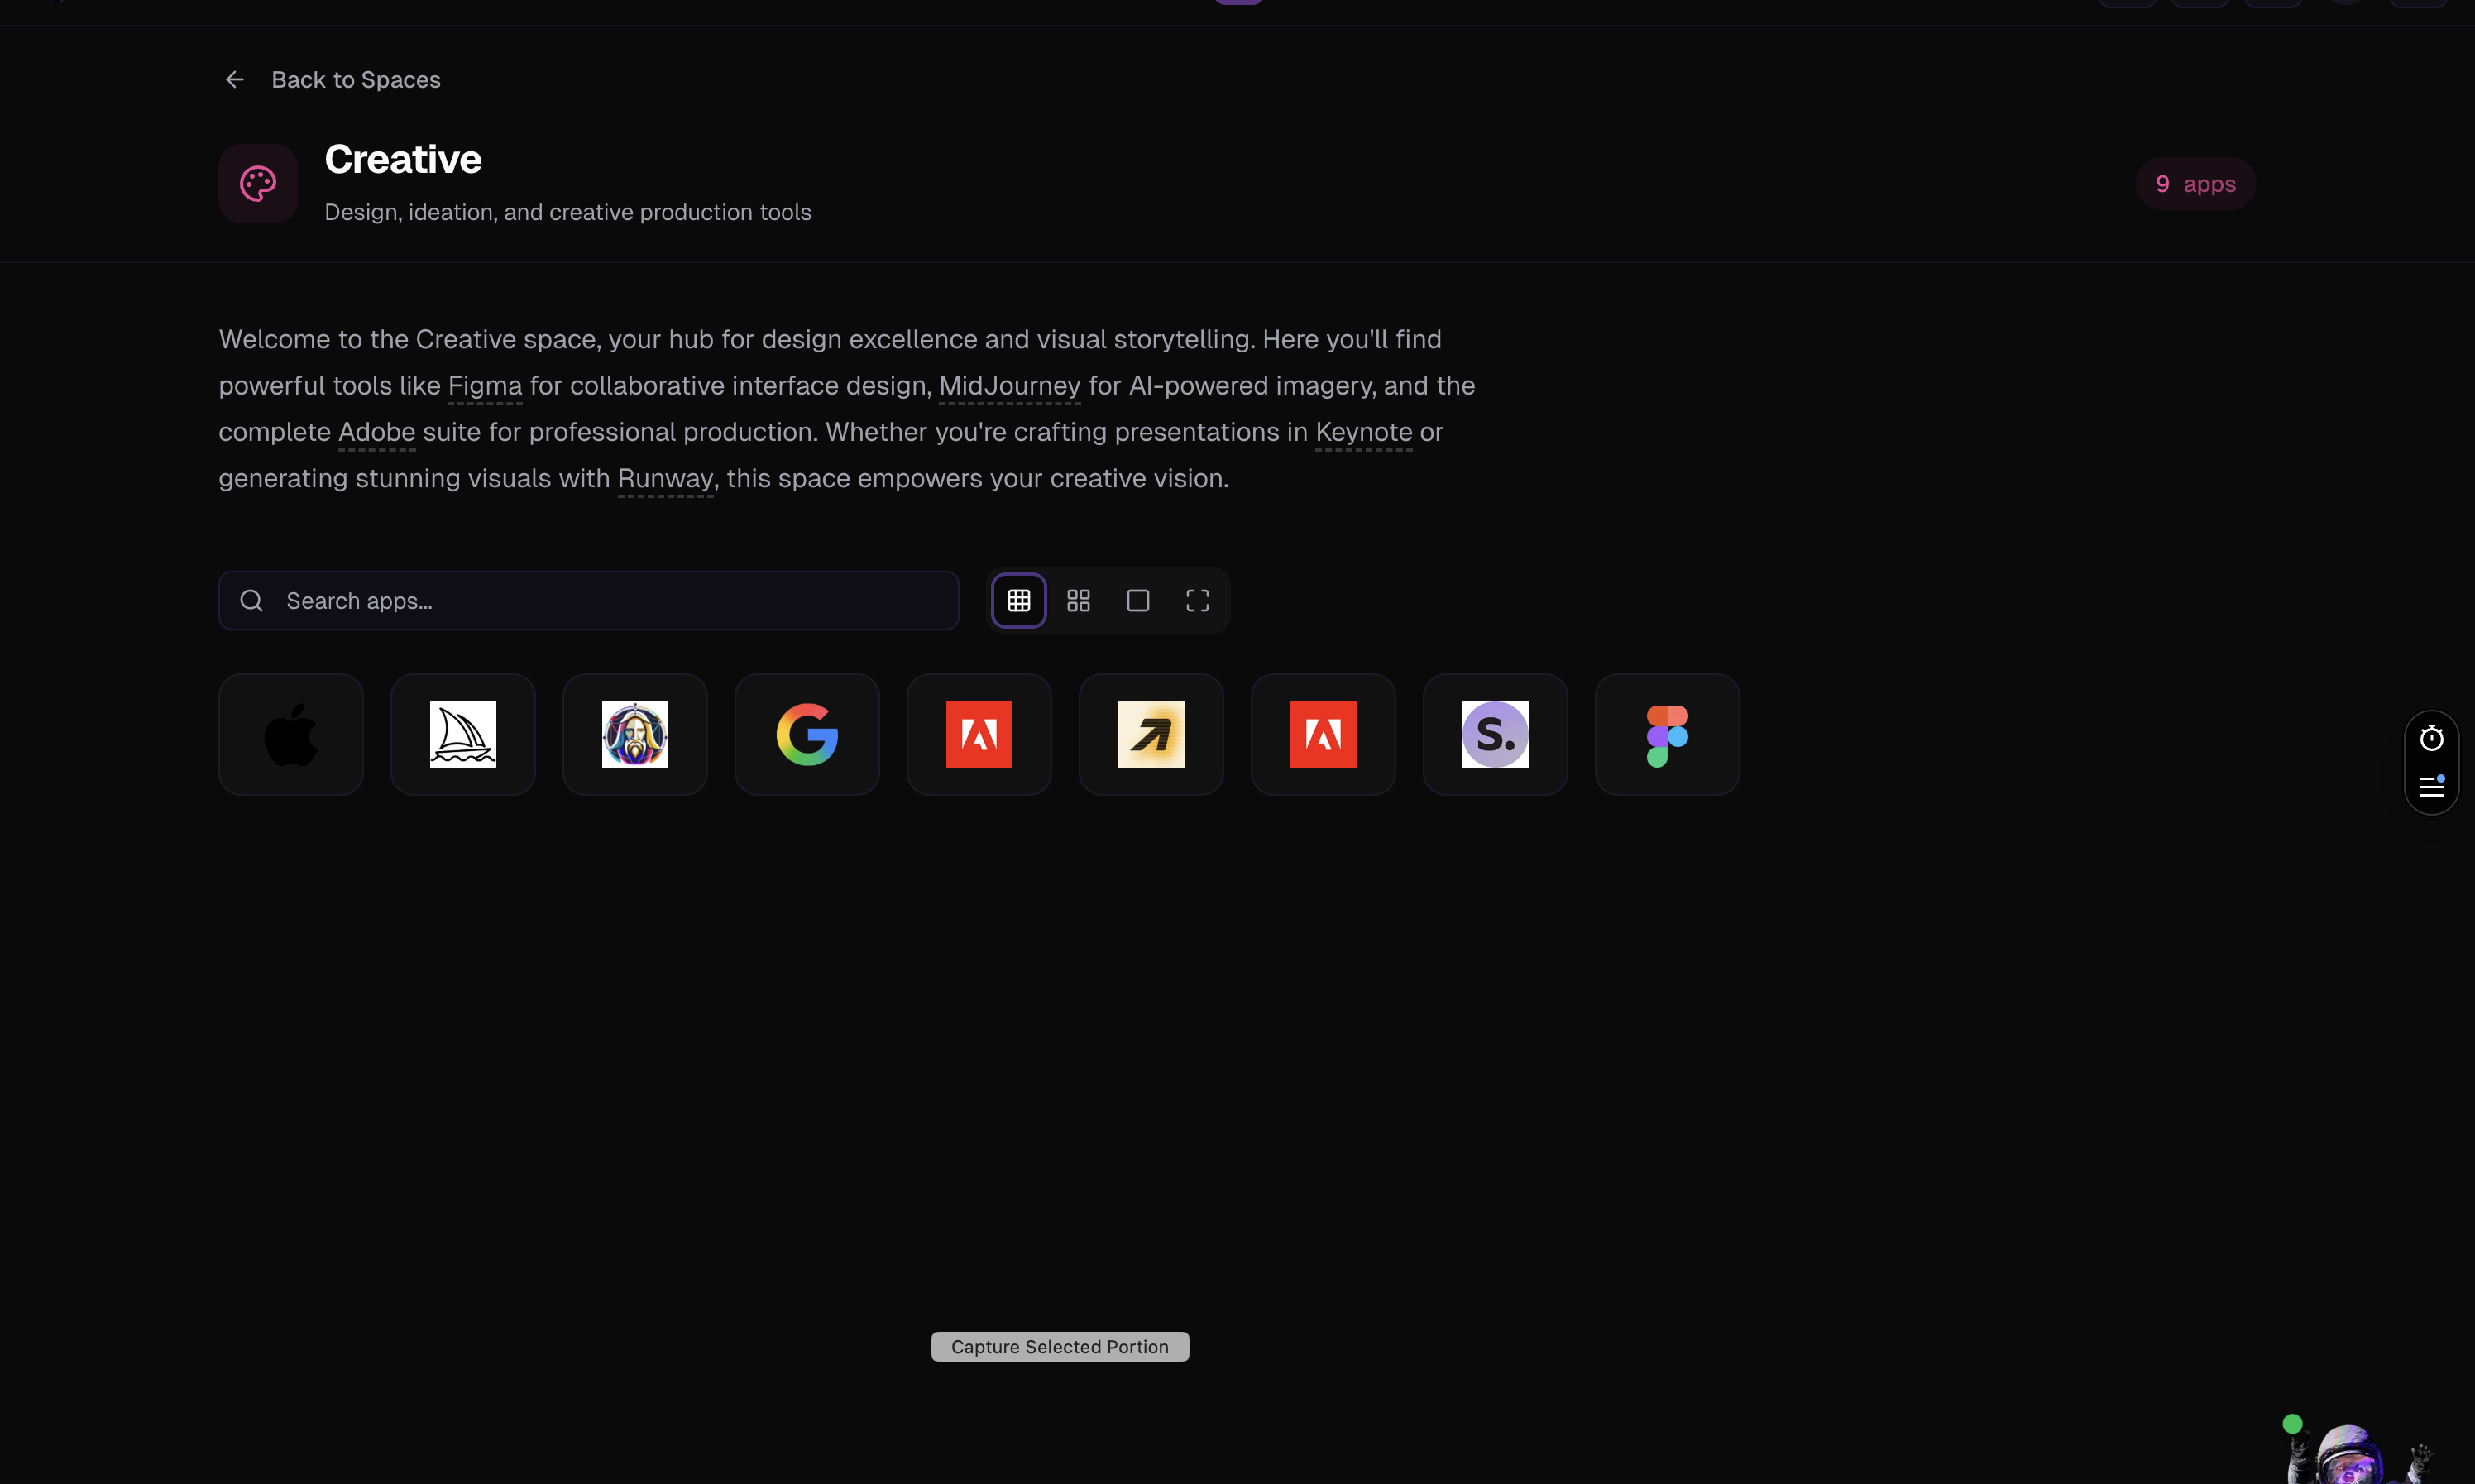
Task: Open the Apple Keynote app tile
Action: tap(290, 734)
